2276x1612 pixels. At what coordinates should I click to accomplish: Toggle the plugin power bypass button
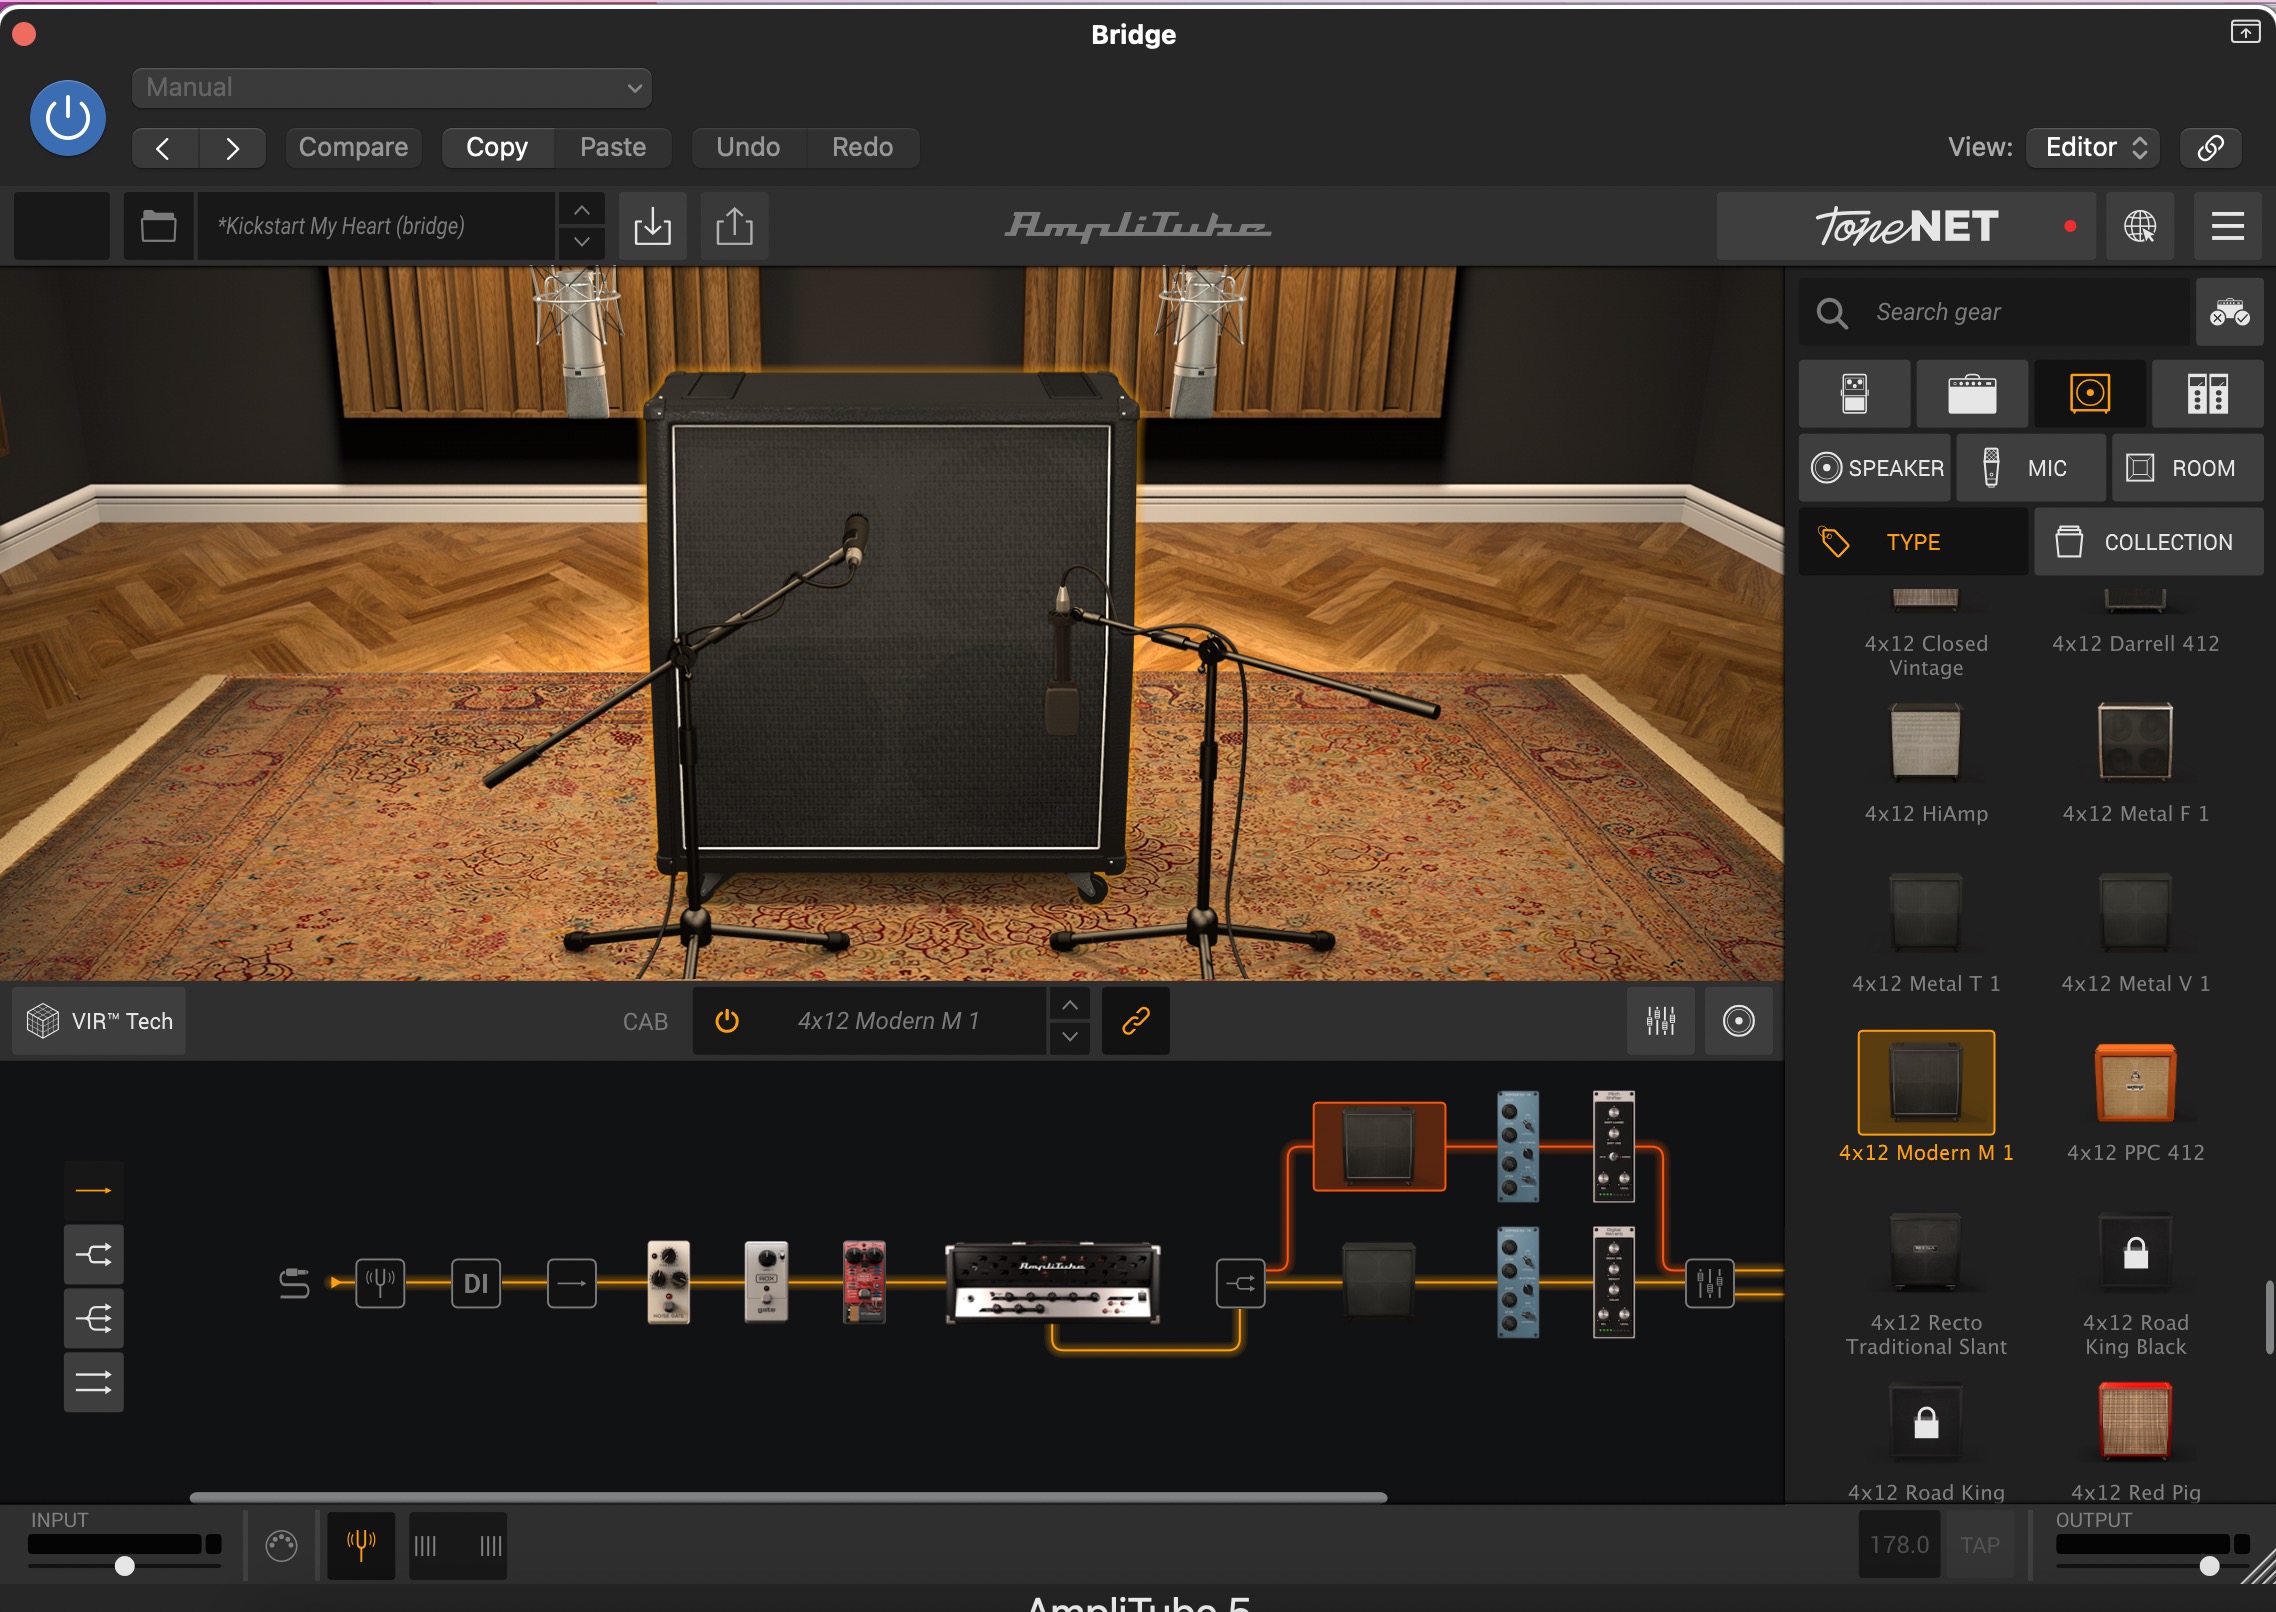(68, 118)
